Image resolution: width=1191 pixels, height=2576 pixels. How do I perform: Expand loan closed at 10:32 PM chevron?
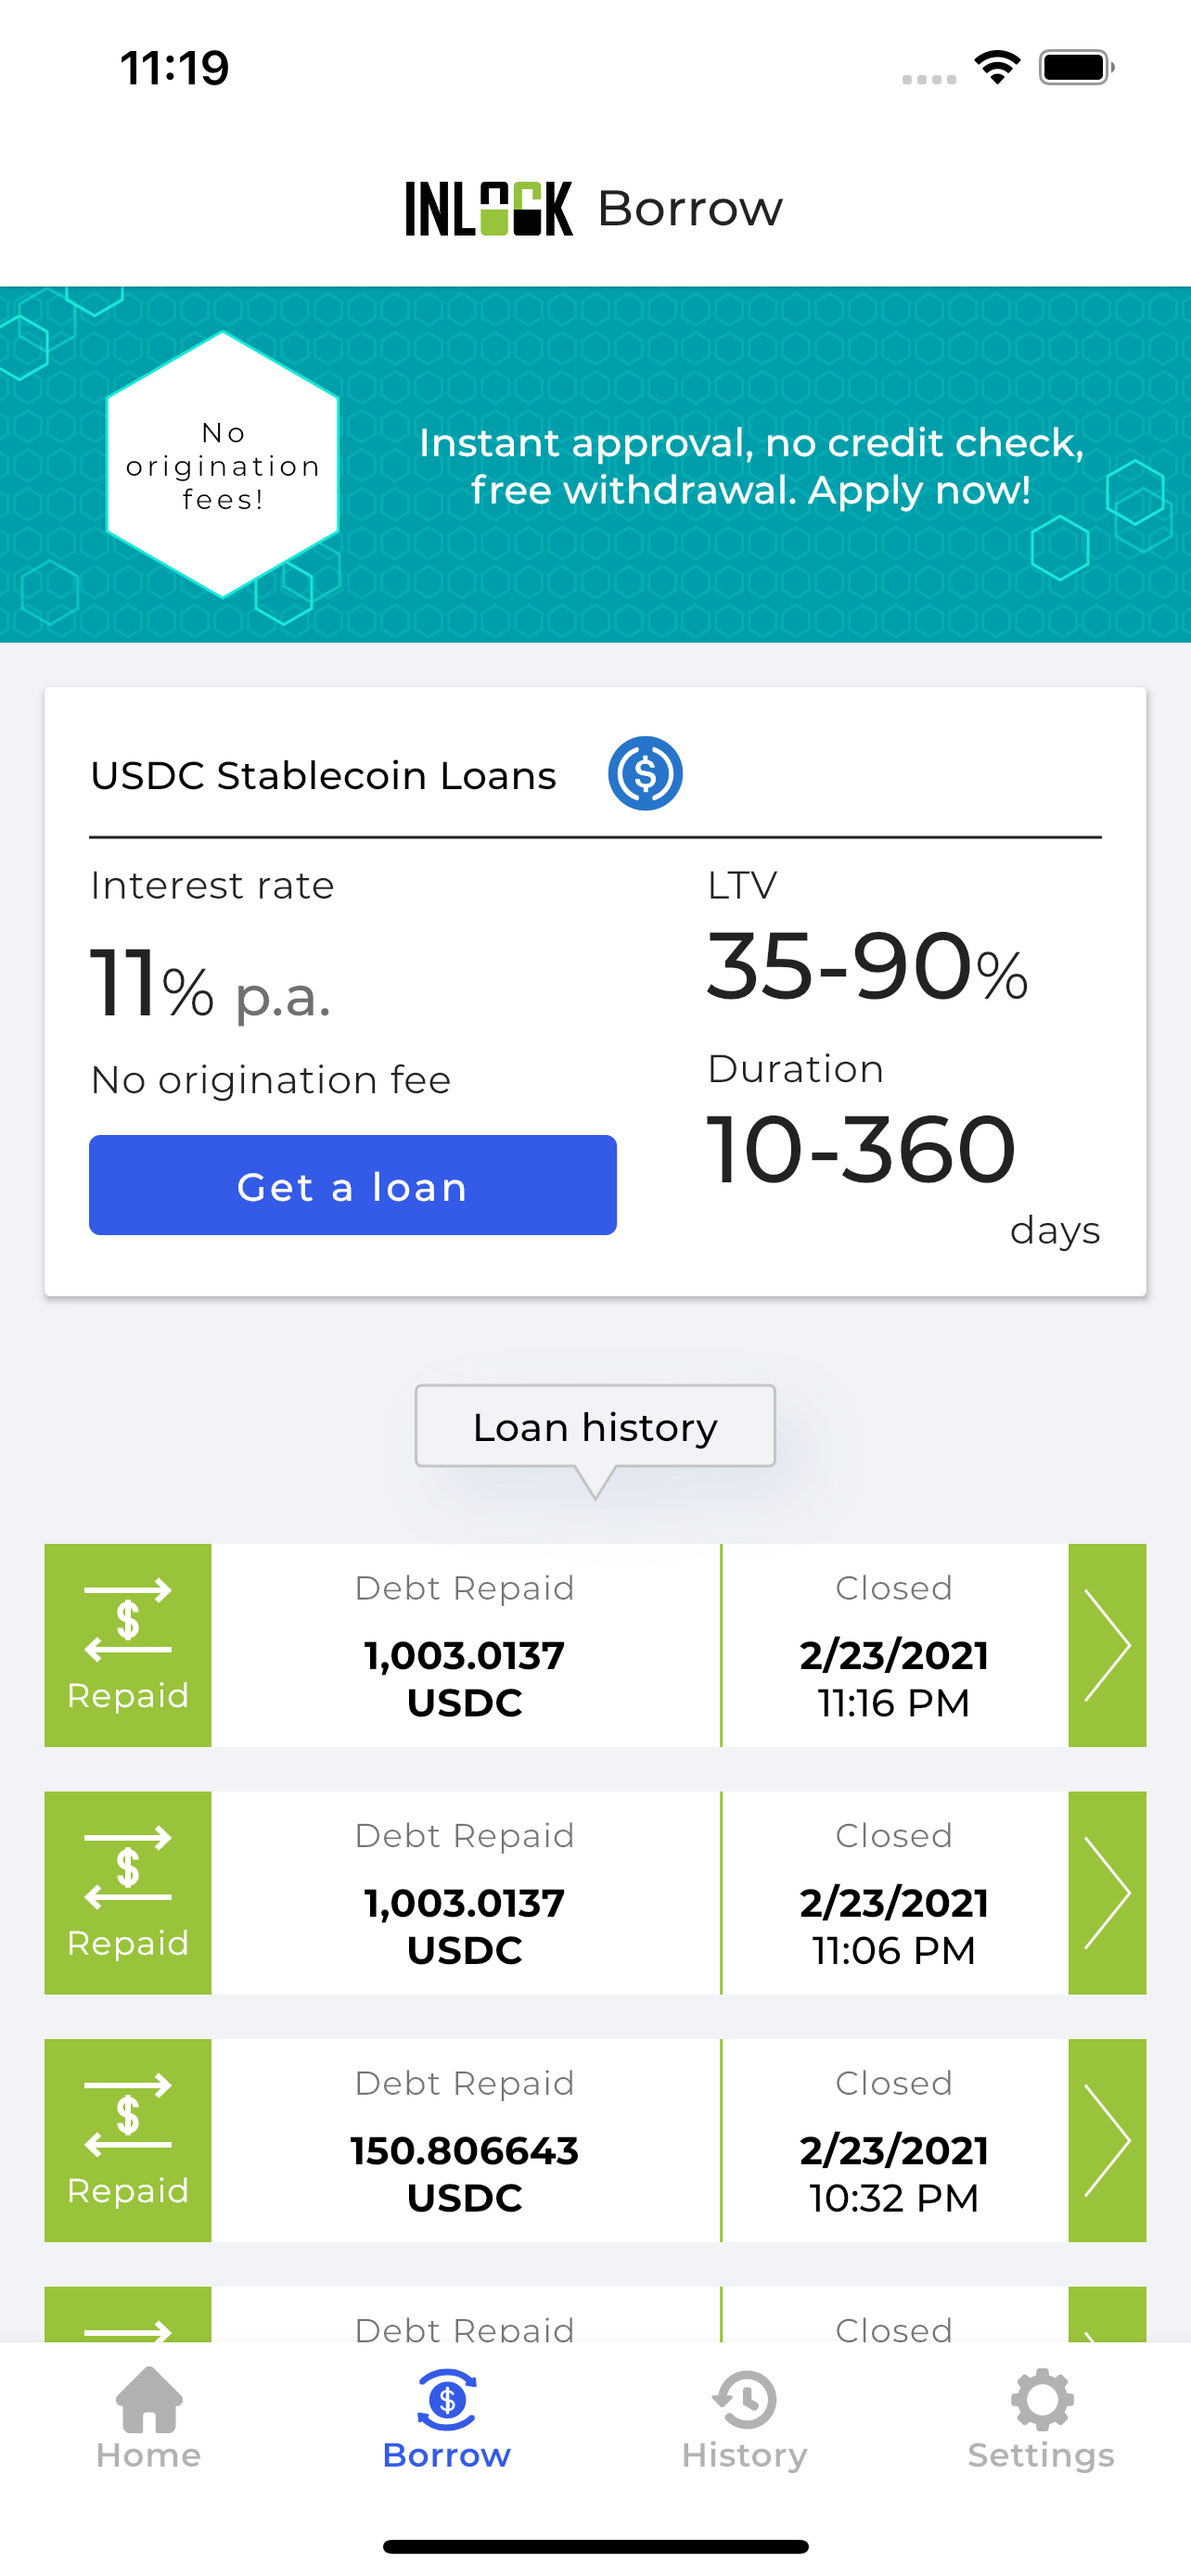[1107, 2140]
